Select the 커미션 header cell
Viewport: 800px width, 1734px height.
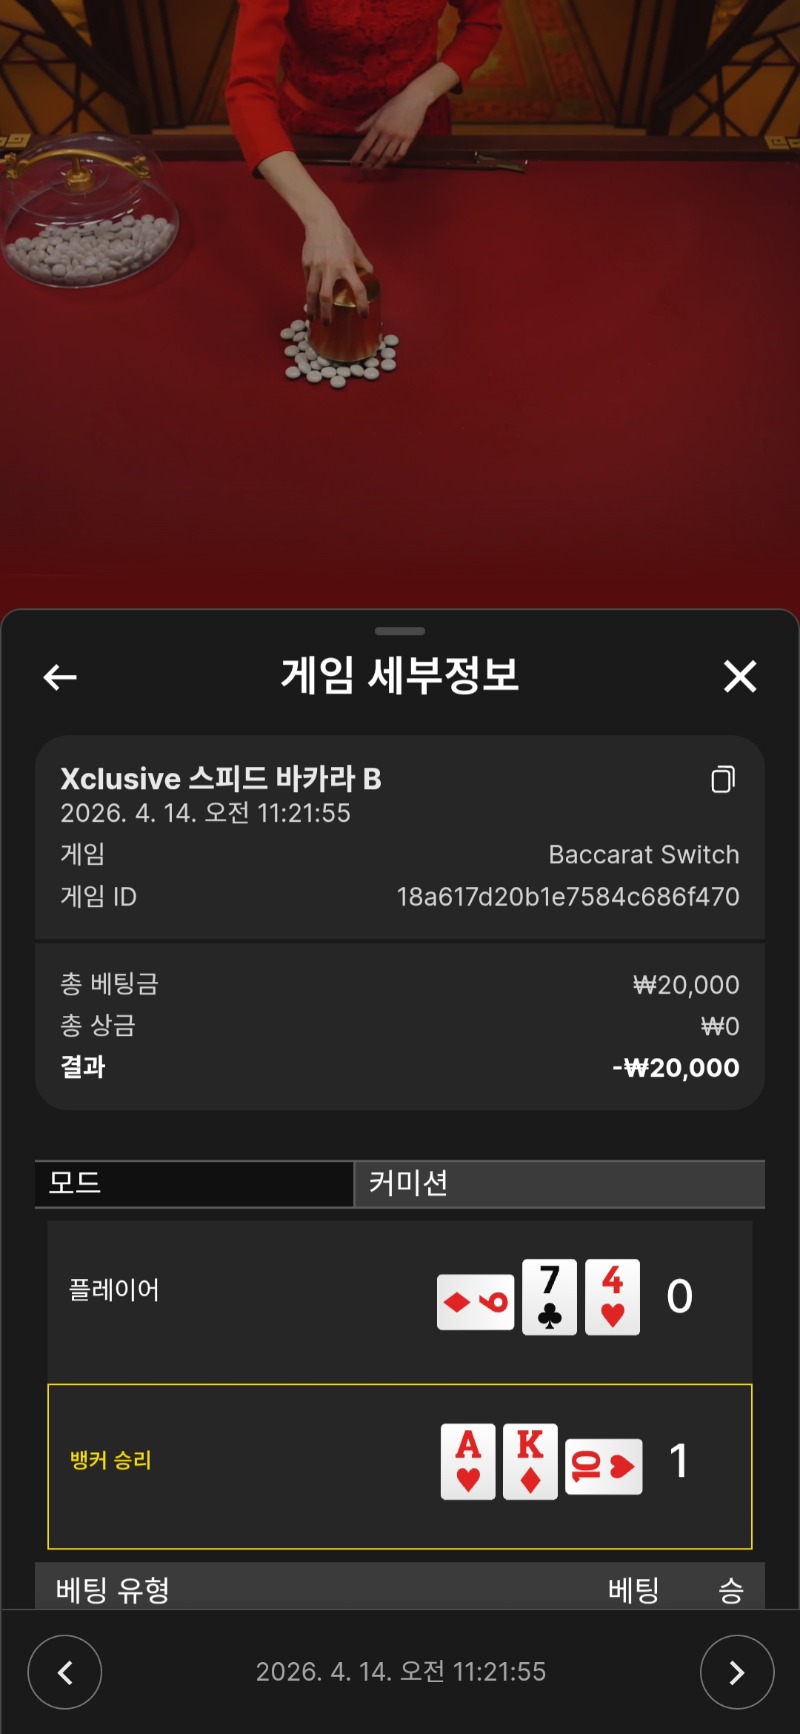tap(560, 1184)
